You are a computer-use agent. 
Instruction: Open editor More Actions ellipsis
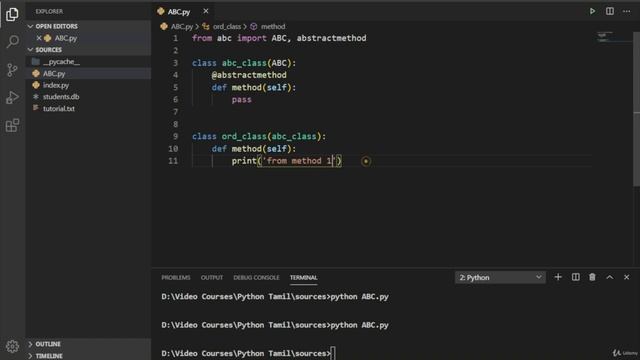pos(627,11)
